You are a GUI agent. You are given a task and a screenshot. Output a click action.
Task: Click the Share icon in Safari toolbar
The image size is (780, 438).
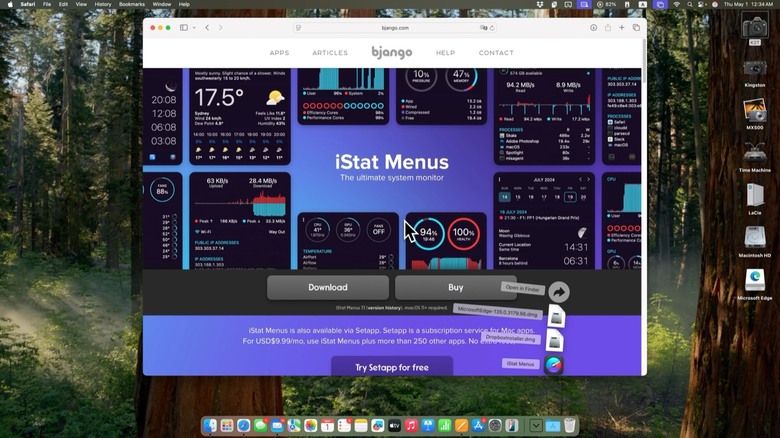point(608,28)
